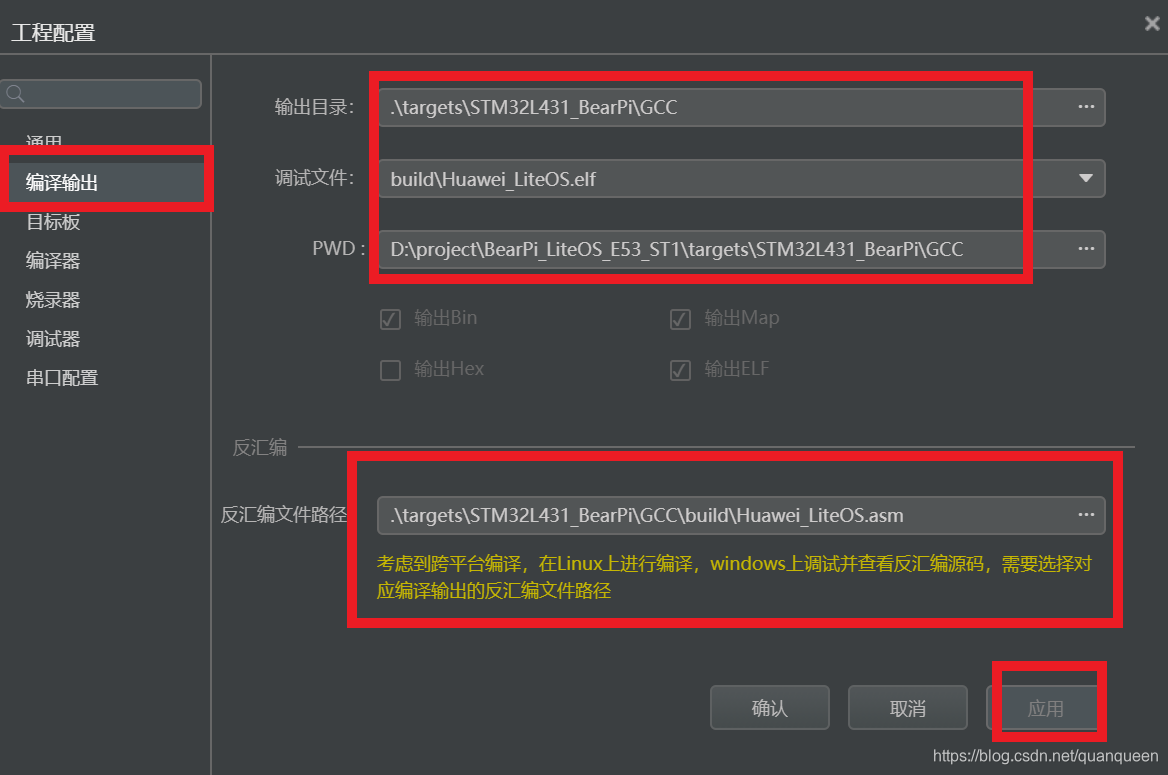Click the 反汇编文件路径 input field
This screenshot has width=1168, height=775.
point(741,515)
